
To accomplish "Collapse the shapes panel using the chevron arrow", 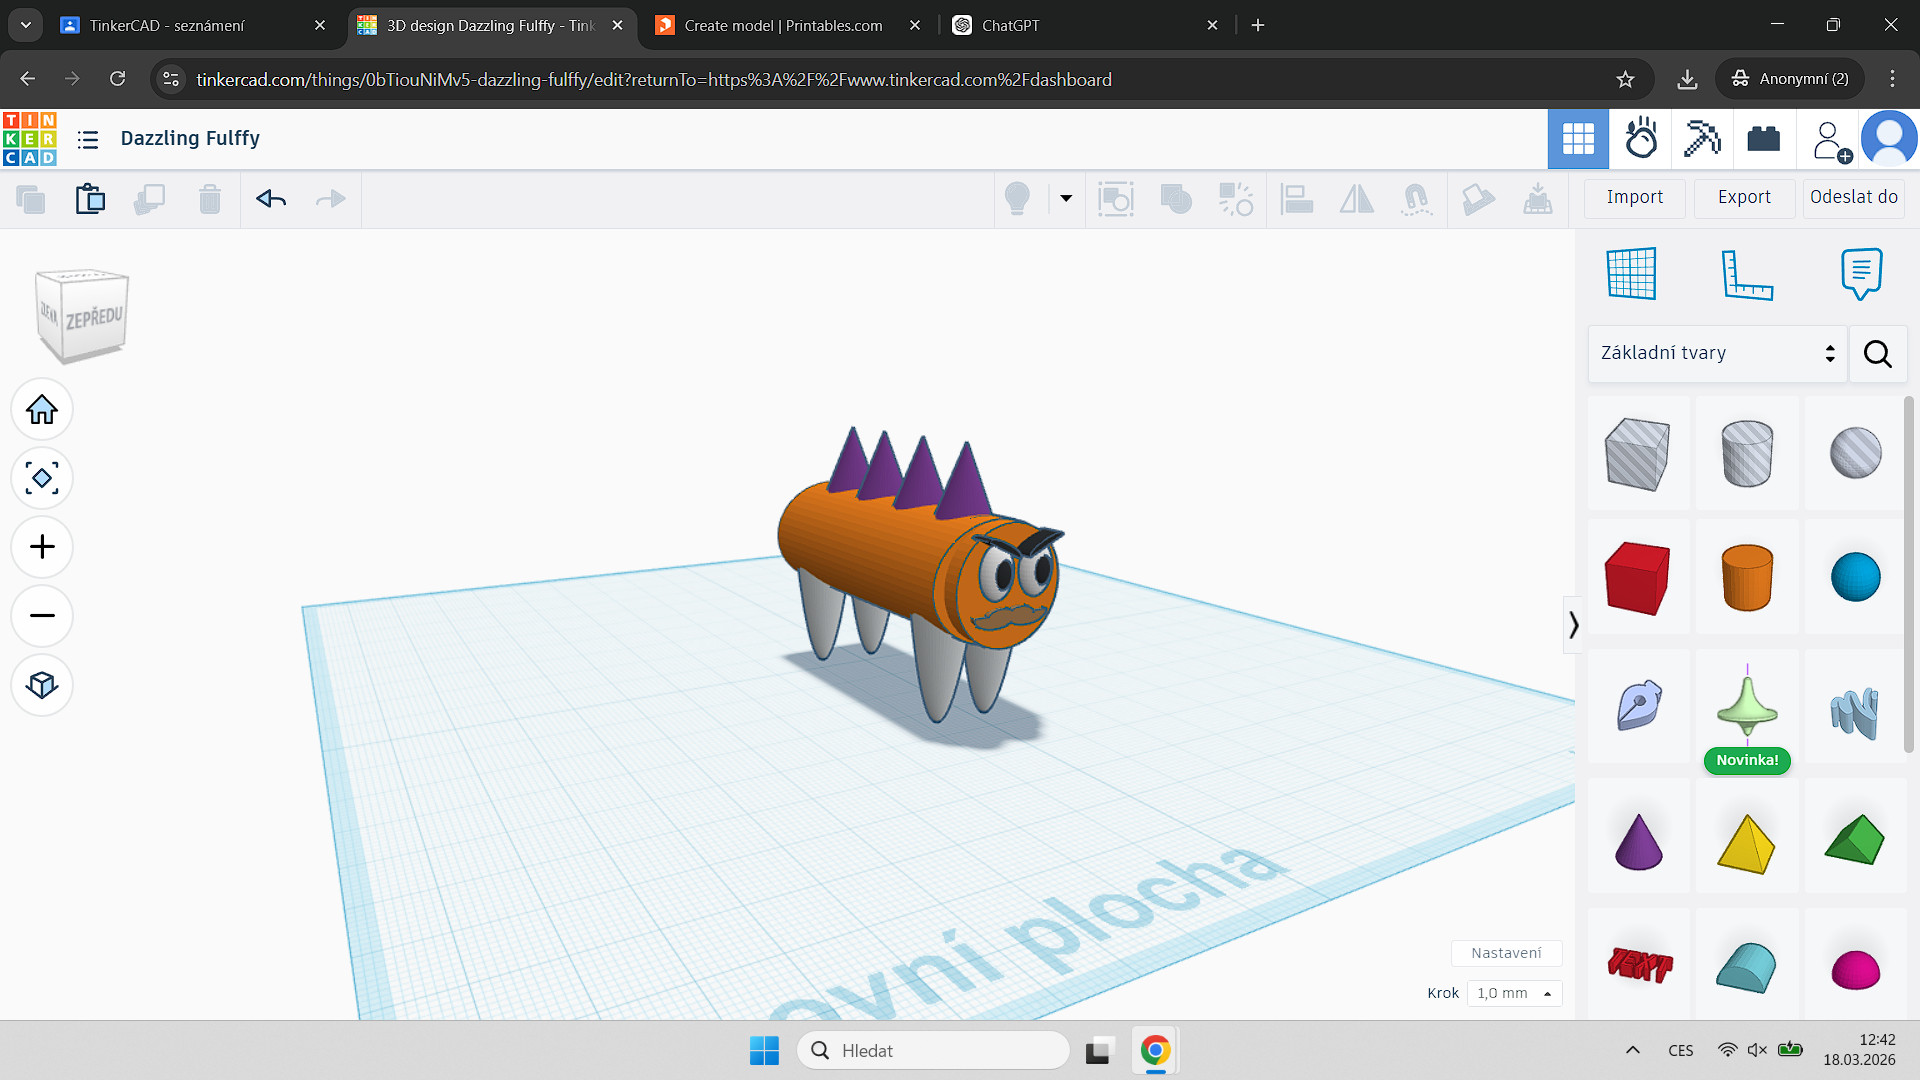I will pos(1573,625).
